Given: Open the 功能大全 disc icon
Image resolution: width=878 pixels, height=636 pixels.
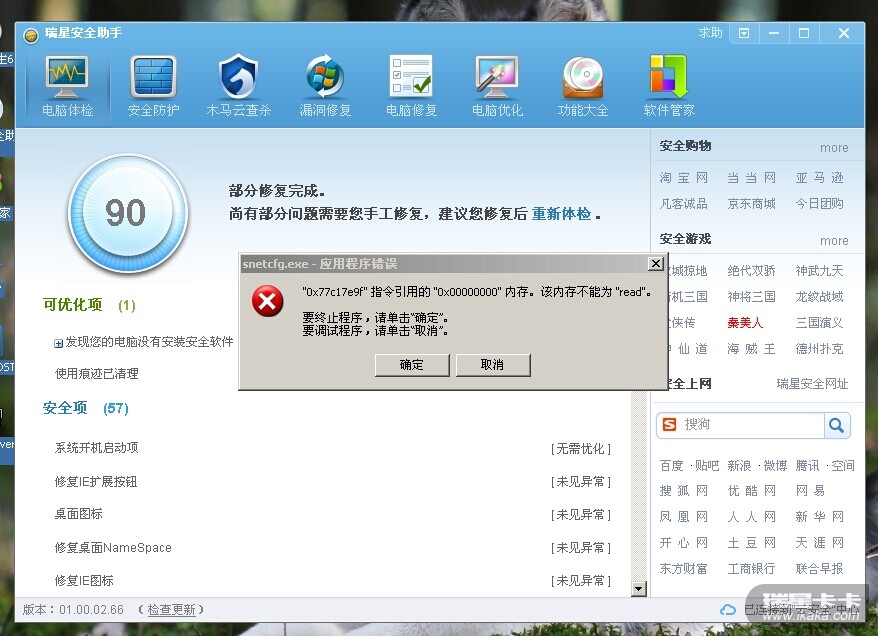Looking at the screenshot, I should tap(583, 77).
